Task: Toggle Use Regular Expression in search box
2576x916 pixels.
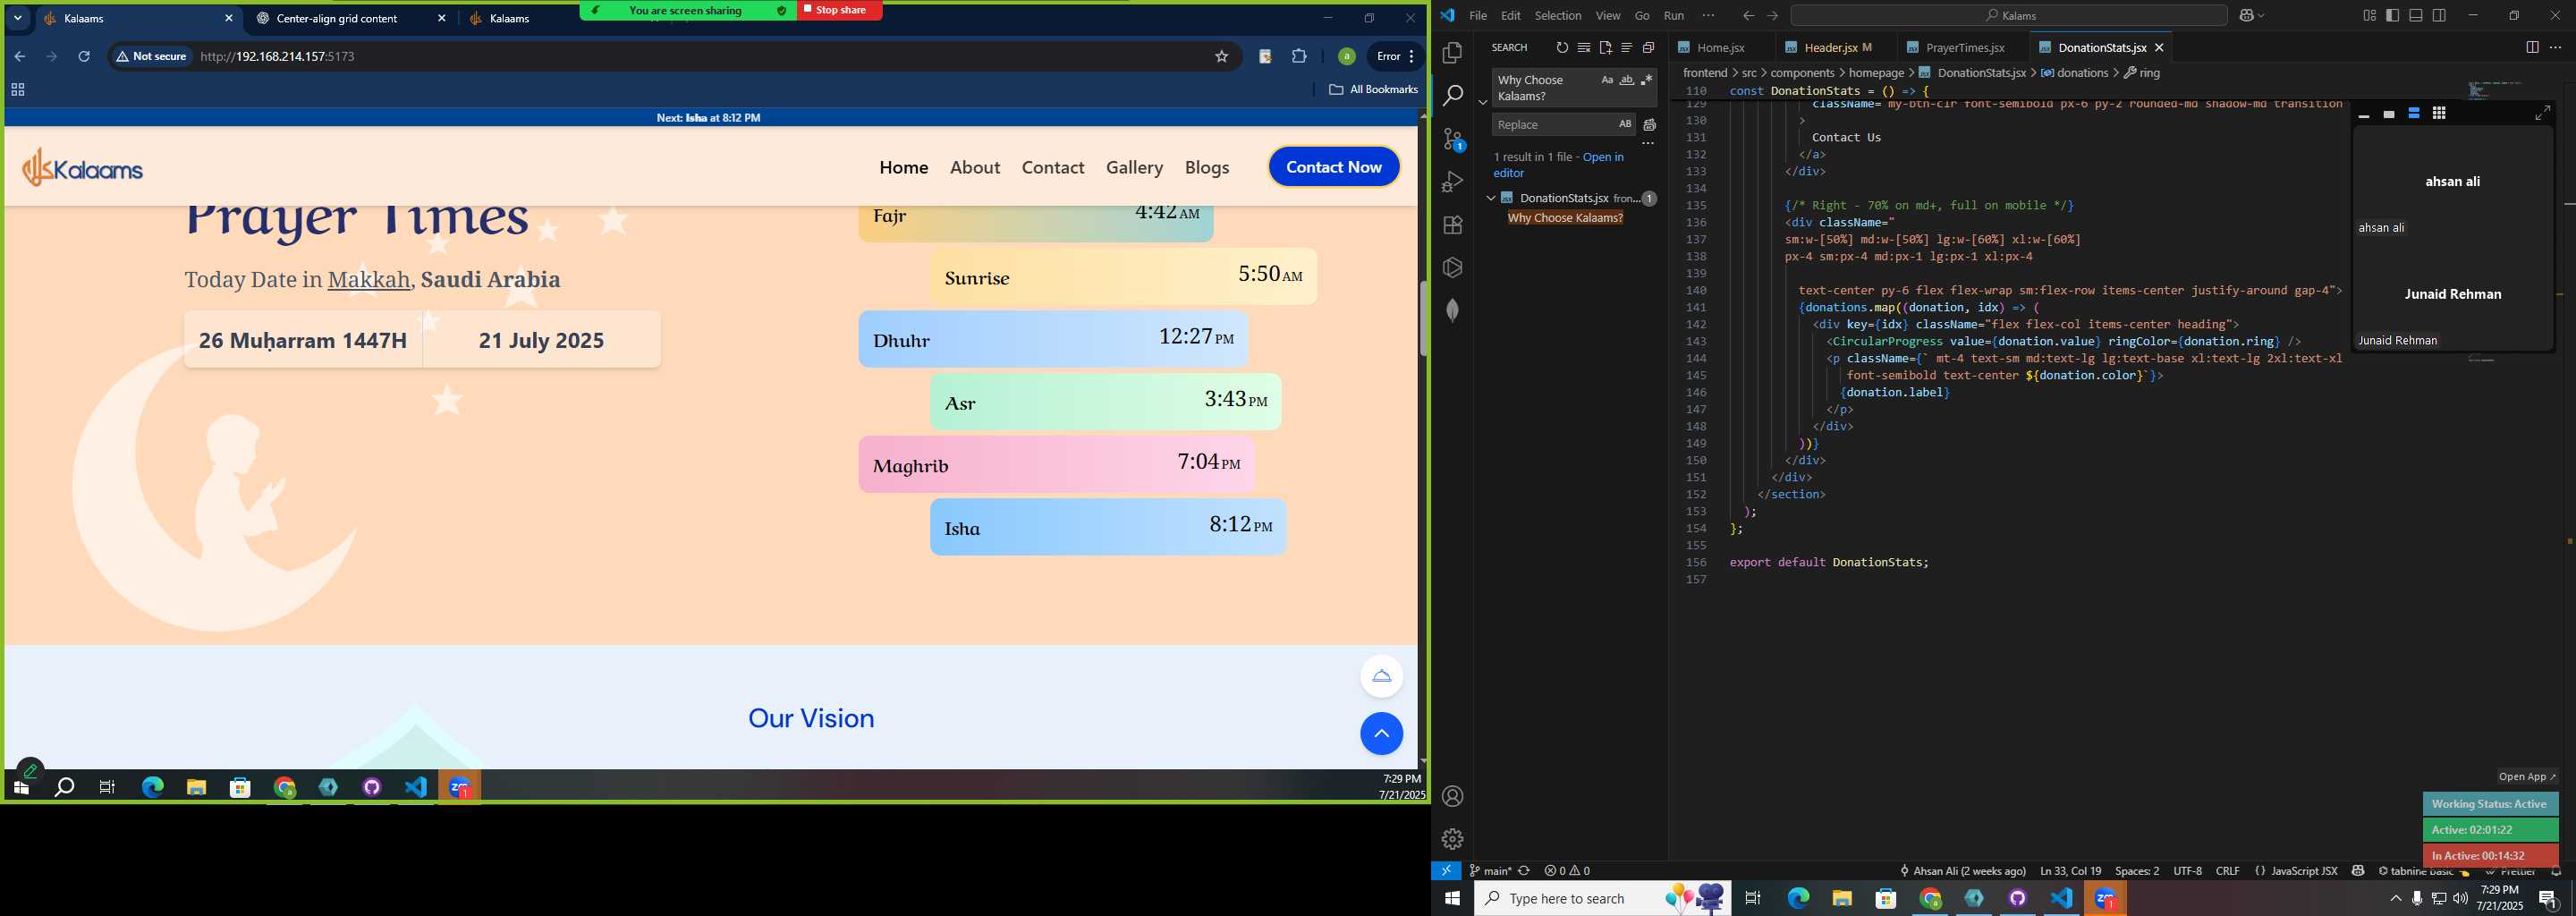Action: [1646, 80]
